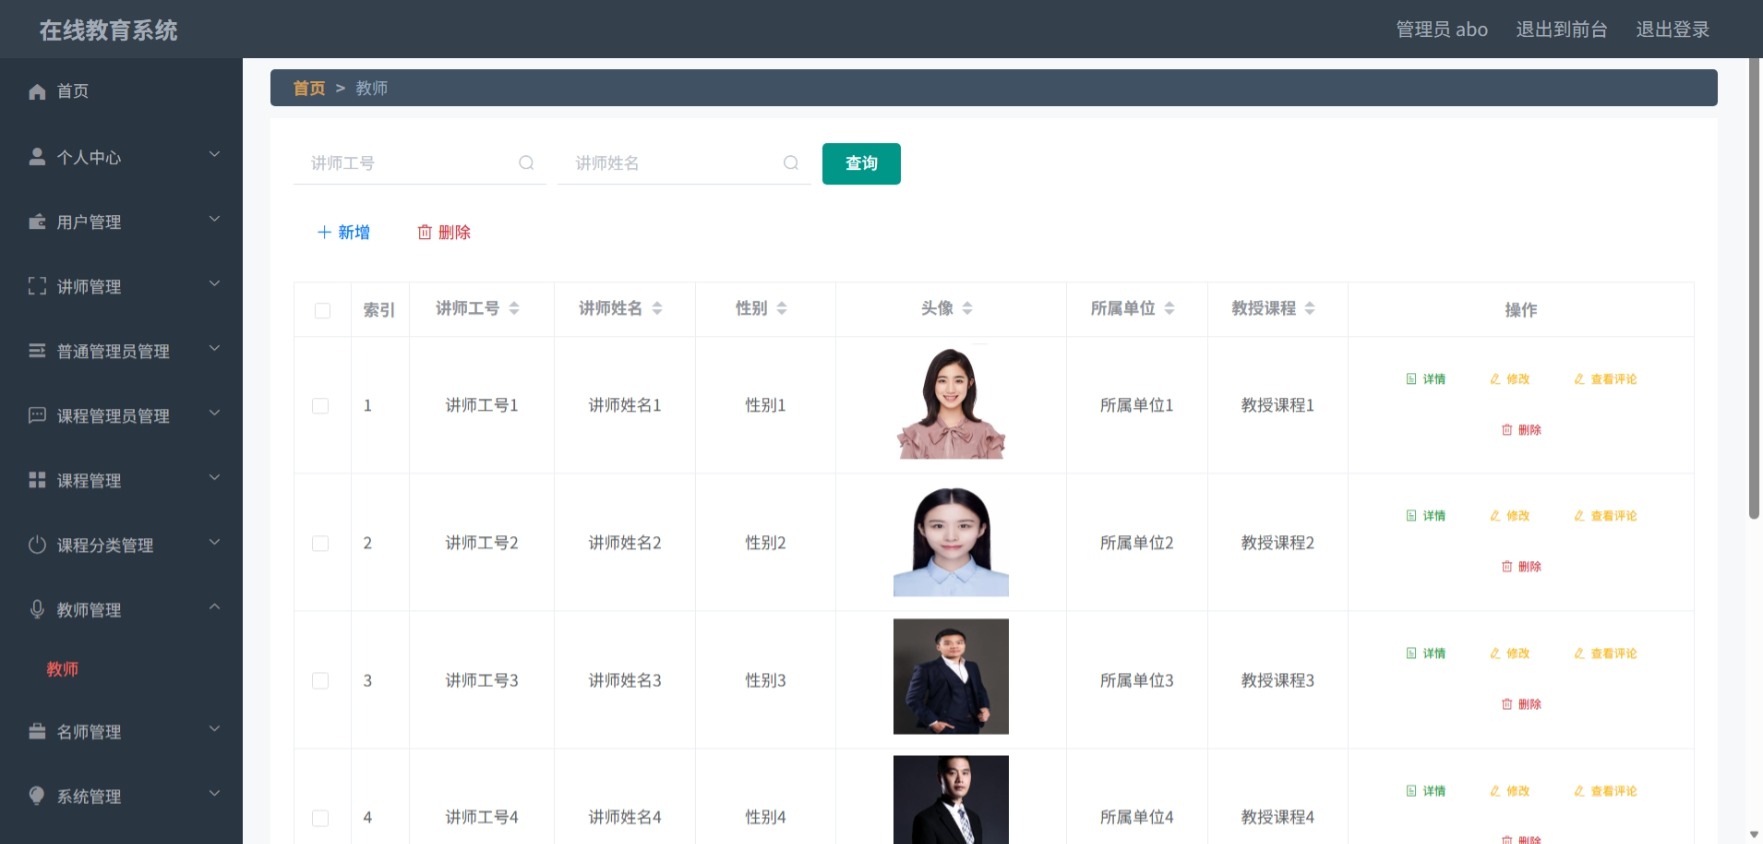Screen dimensions: 1763x844
Task: Click 删除 for row 讲师工号3
Action: pyautogui.click(x=1521, y=705)
